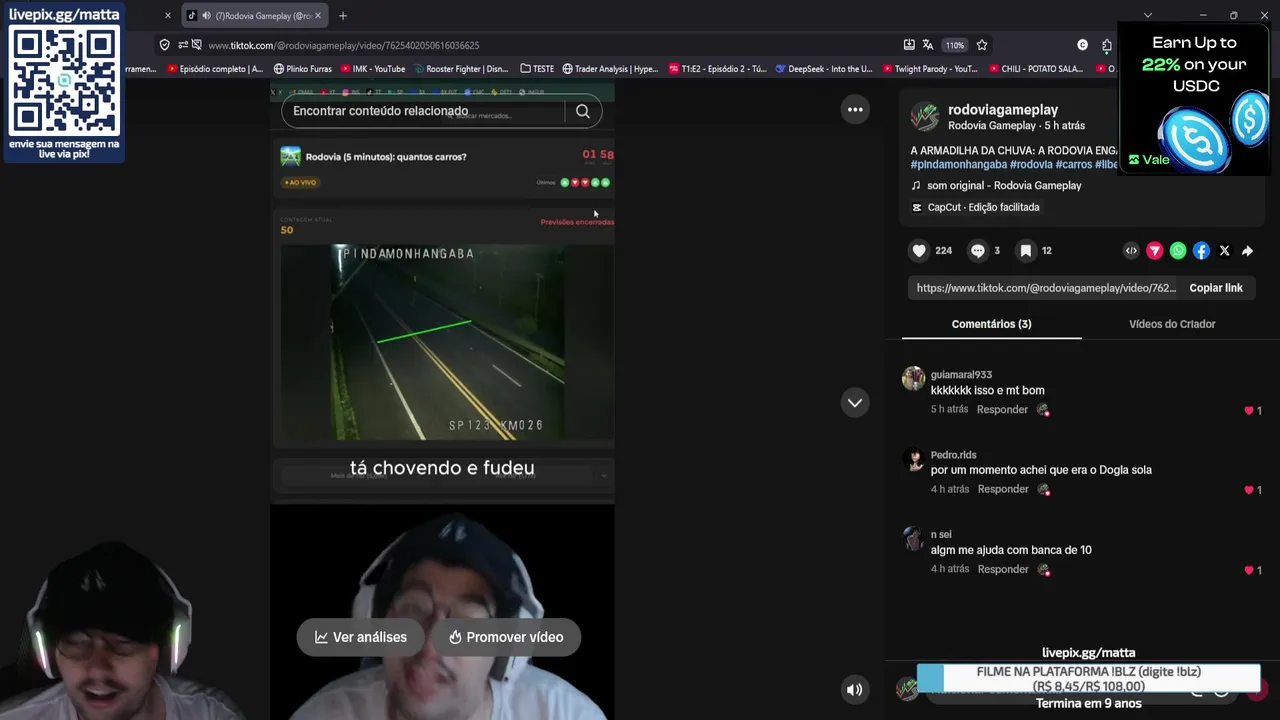The image size is (1280, 720).
Task: Open comments via the speech bubble icon
Action: click(978, 251)
